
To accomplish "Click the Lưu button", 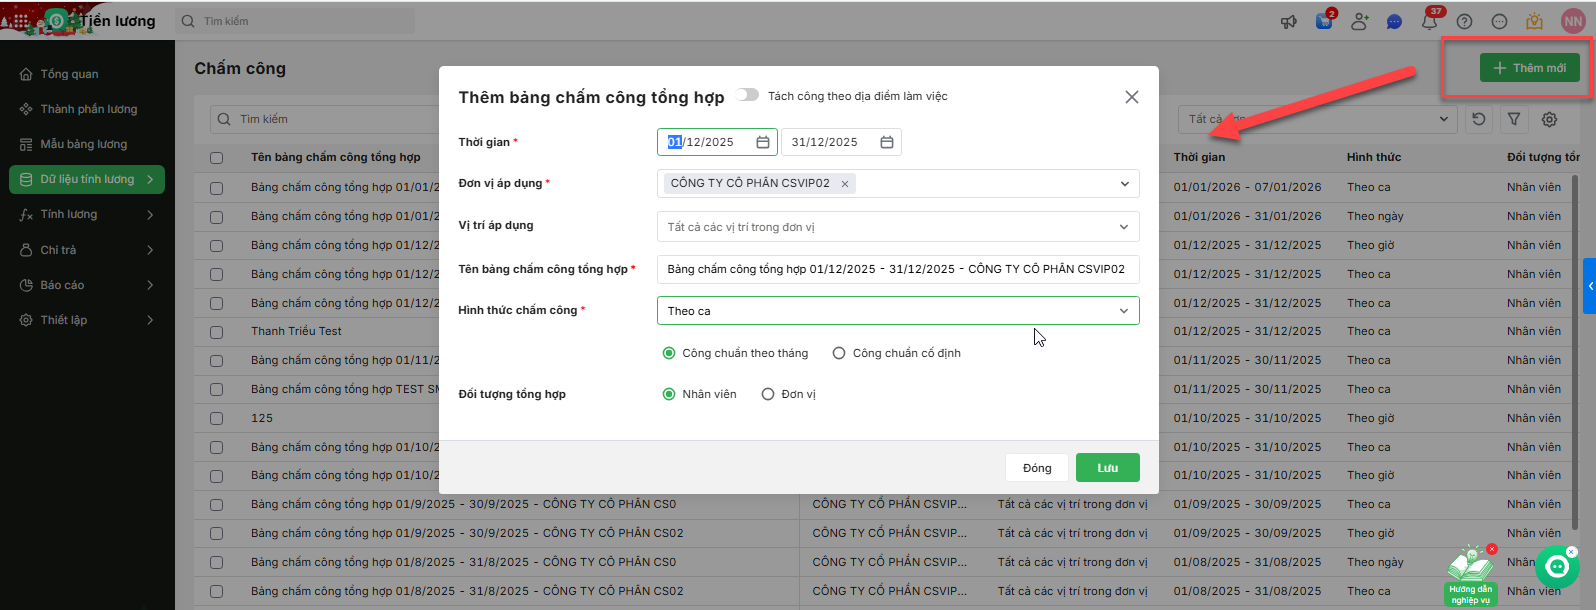I will 1107,468.
